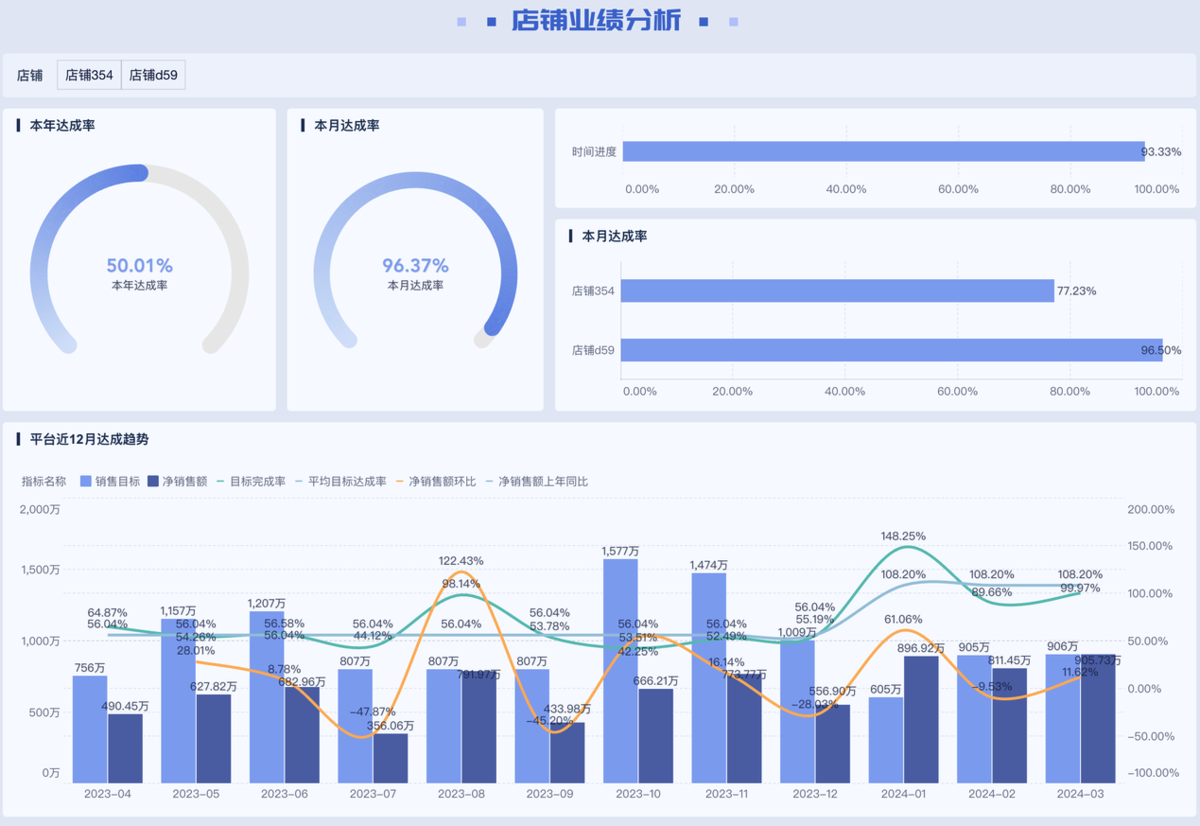Click the 896.92万 net sales bar for 2024-01
1200x826 pixels.
click(x=921, y=719)
